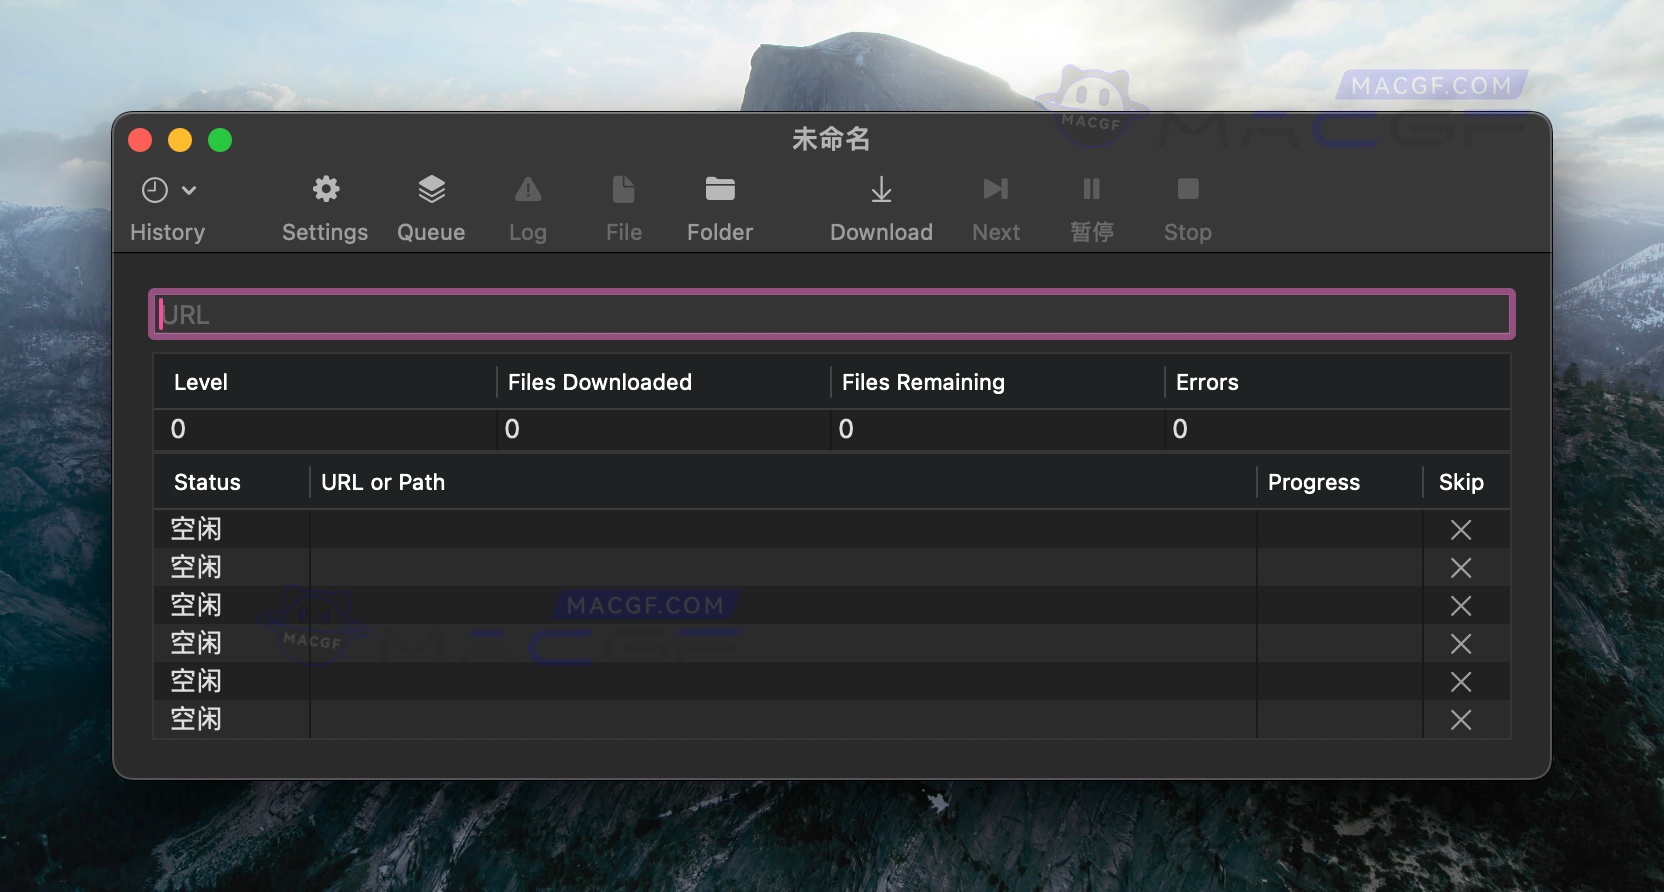
Task: Click Skip X in first 空闲 row
Action: tap(1461, 530)
